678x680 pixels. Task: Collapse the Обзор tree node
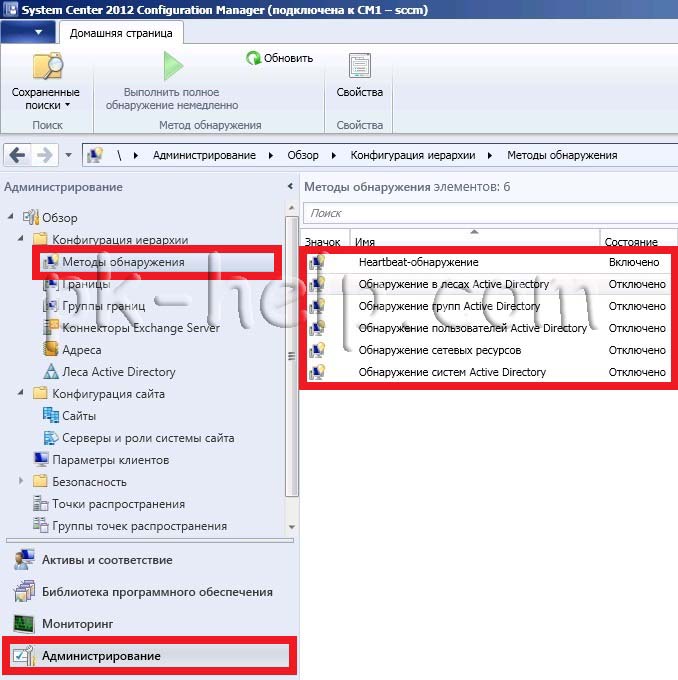(11, 216)
